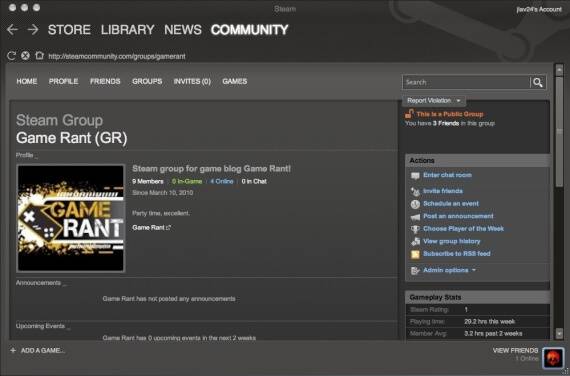Open the GAMES tab

click(234, 81)
